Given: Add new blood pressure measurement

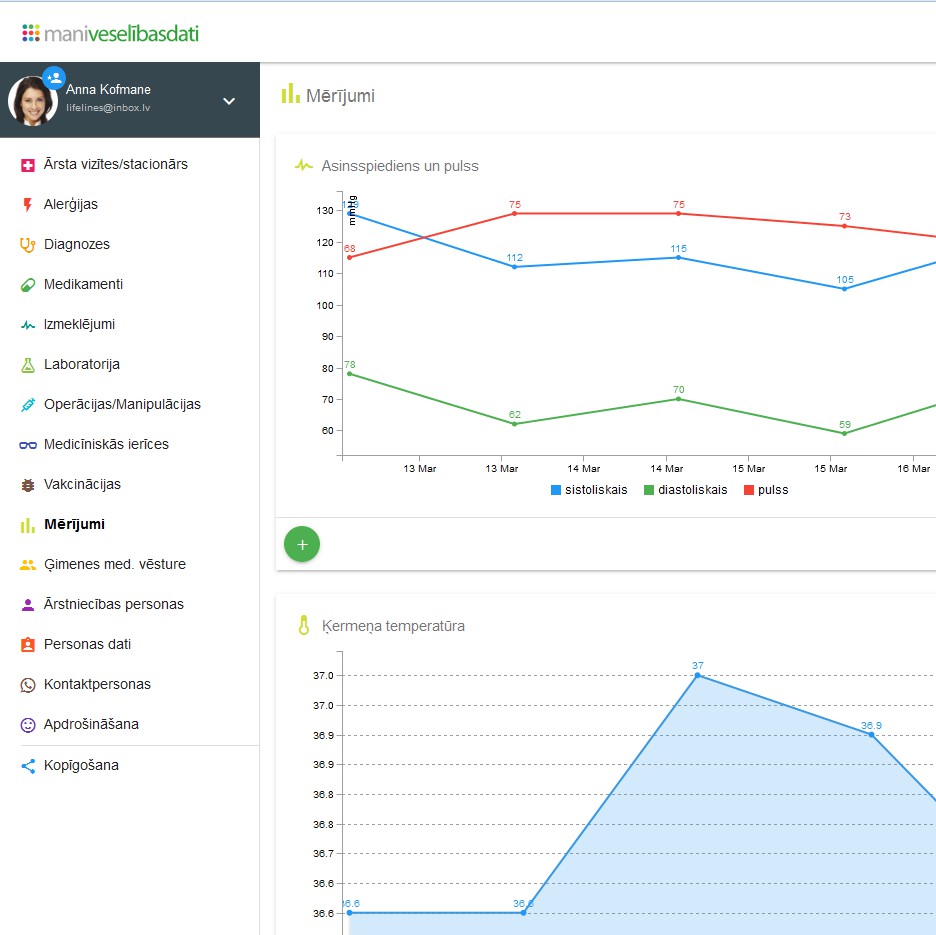Looking at the screenshot, I should pyautogui.click(x=302, y=544).
